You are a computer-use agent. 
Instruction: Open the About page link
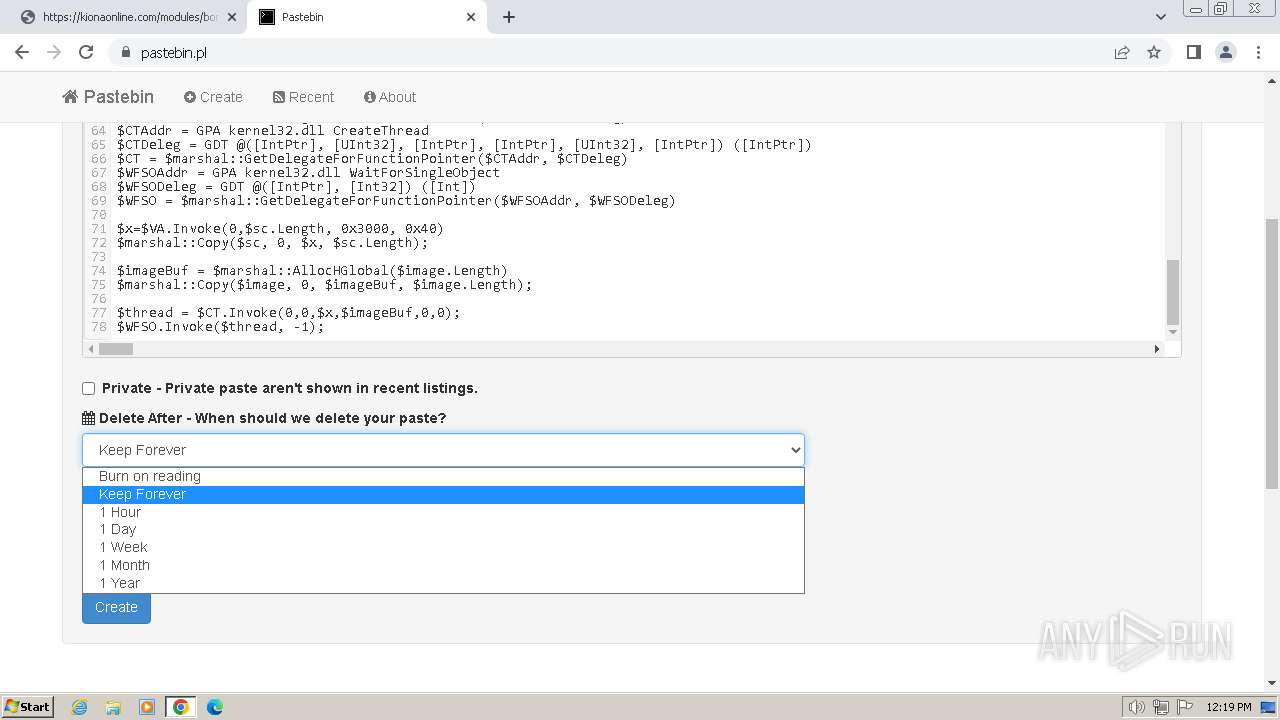[x=390, y=97]
